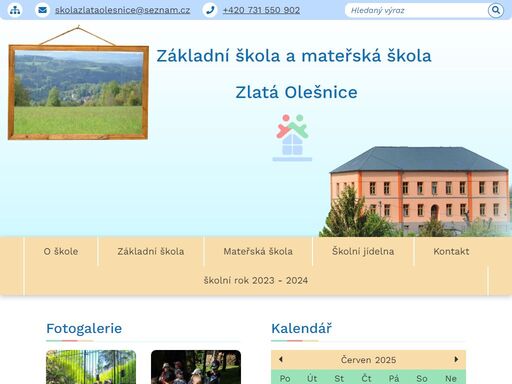This screenshot has height=384, width=512.
Task: Click the Červen 2025 calendar month label
Action: tap(368, 360)
